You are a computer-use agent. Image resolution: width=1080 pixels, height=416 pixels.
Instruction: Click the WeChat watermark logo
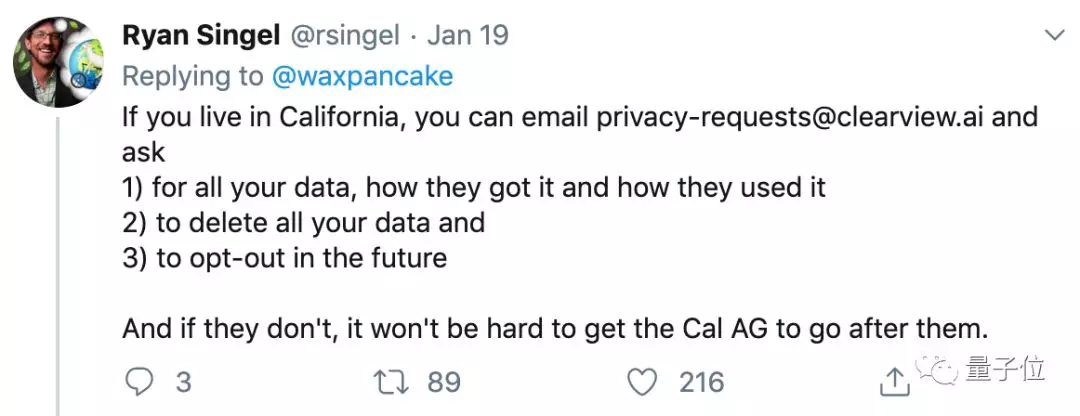pos(939,371)
